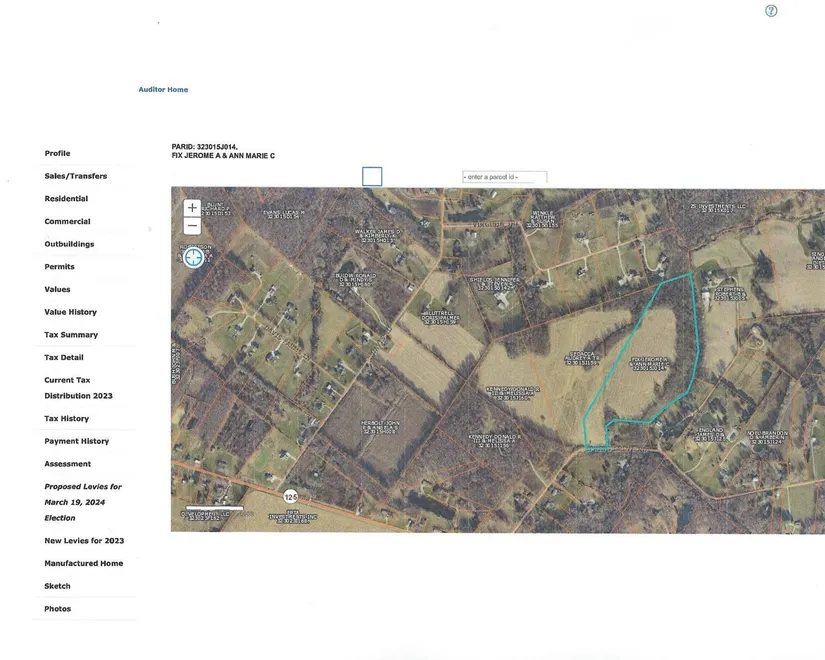
Task: Open Proposed Levies for March 19, 2024 Election
Action: point(82,502)
